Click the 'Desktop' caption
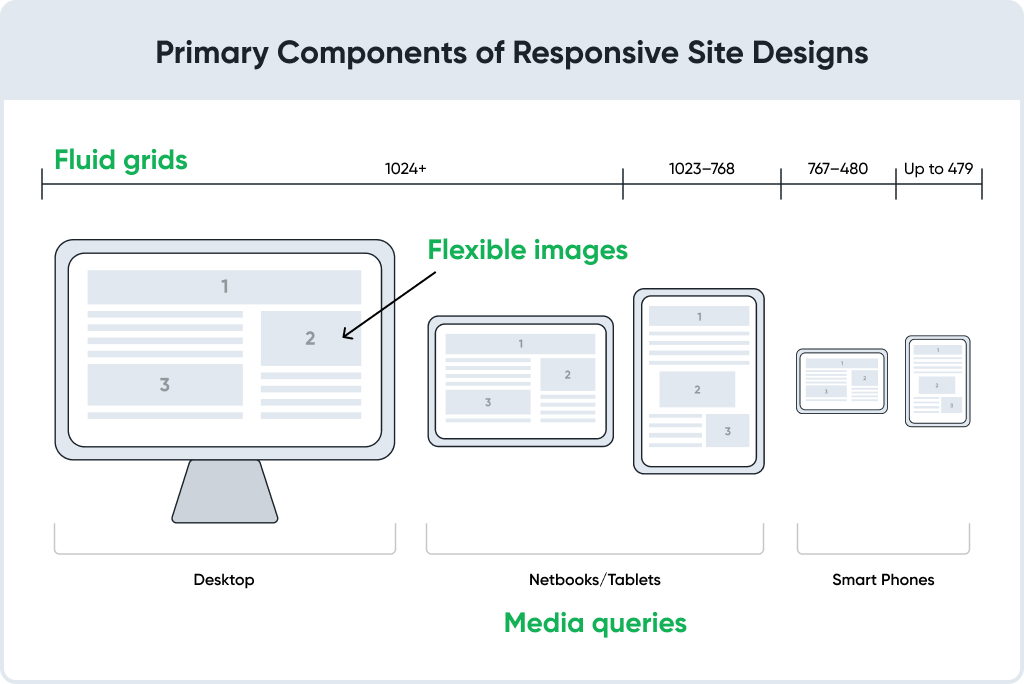Viewport: 1024px width, 684px height. [x=224, y=579]
